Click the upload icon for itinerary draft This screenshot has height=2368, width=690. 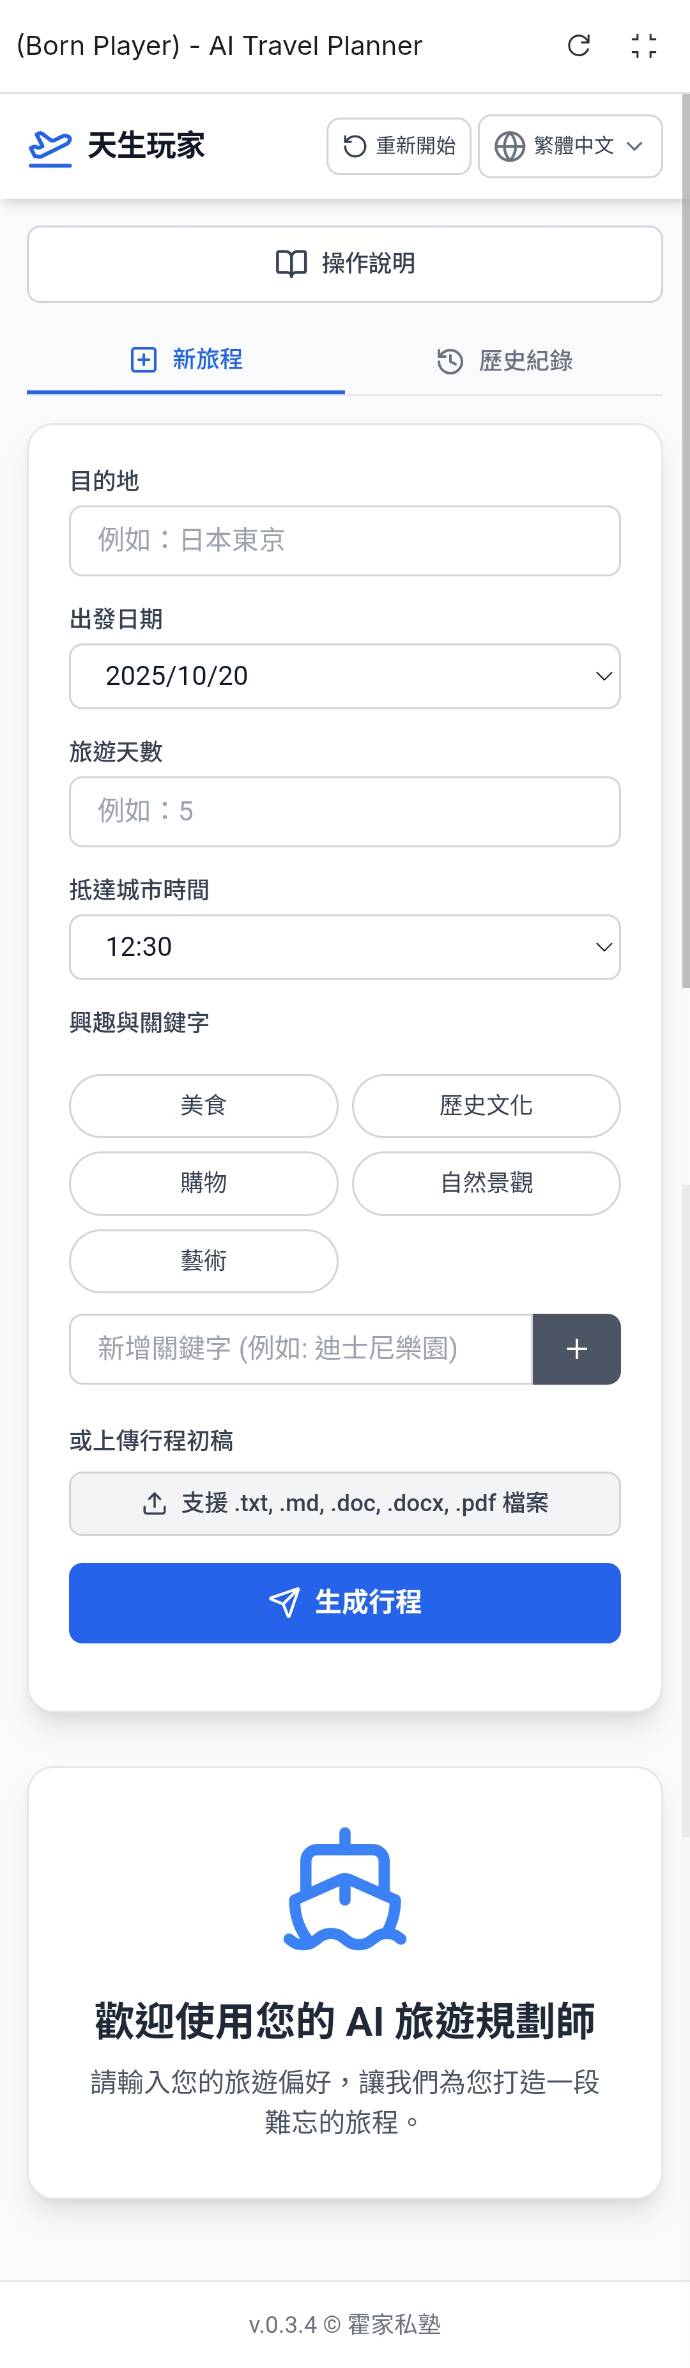(154, 1503)
